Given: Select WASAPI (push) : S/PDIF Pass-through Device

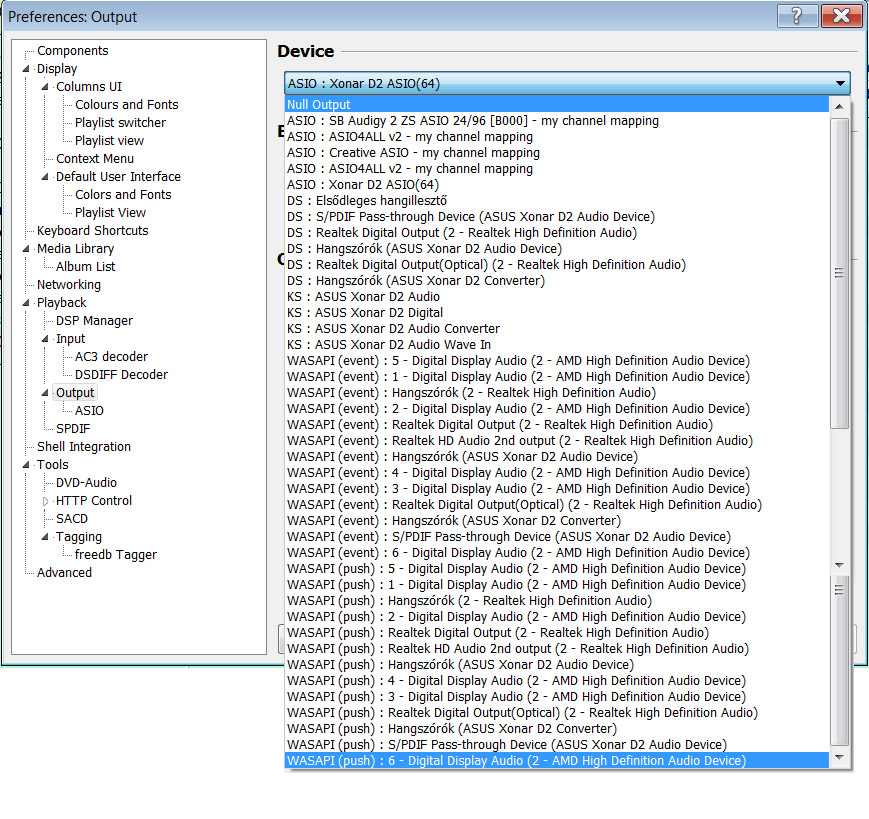Looking at the screenshot, I should pyautogui.click(x=557, y=745).
